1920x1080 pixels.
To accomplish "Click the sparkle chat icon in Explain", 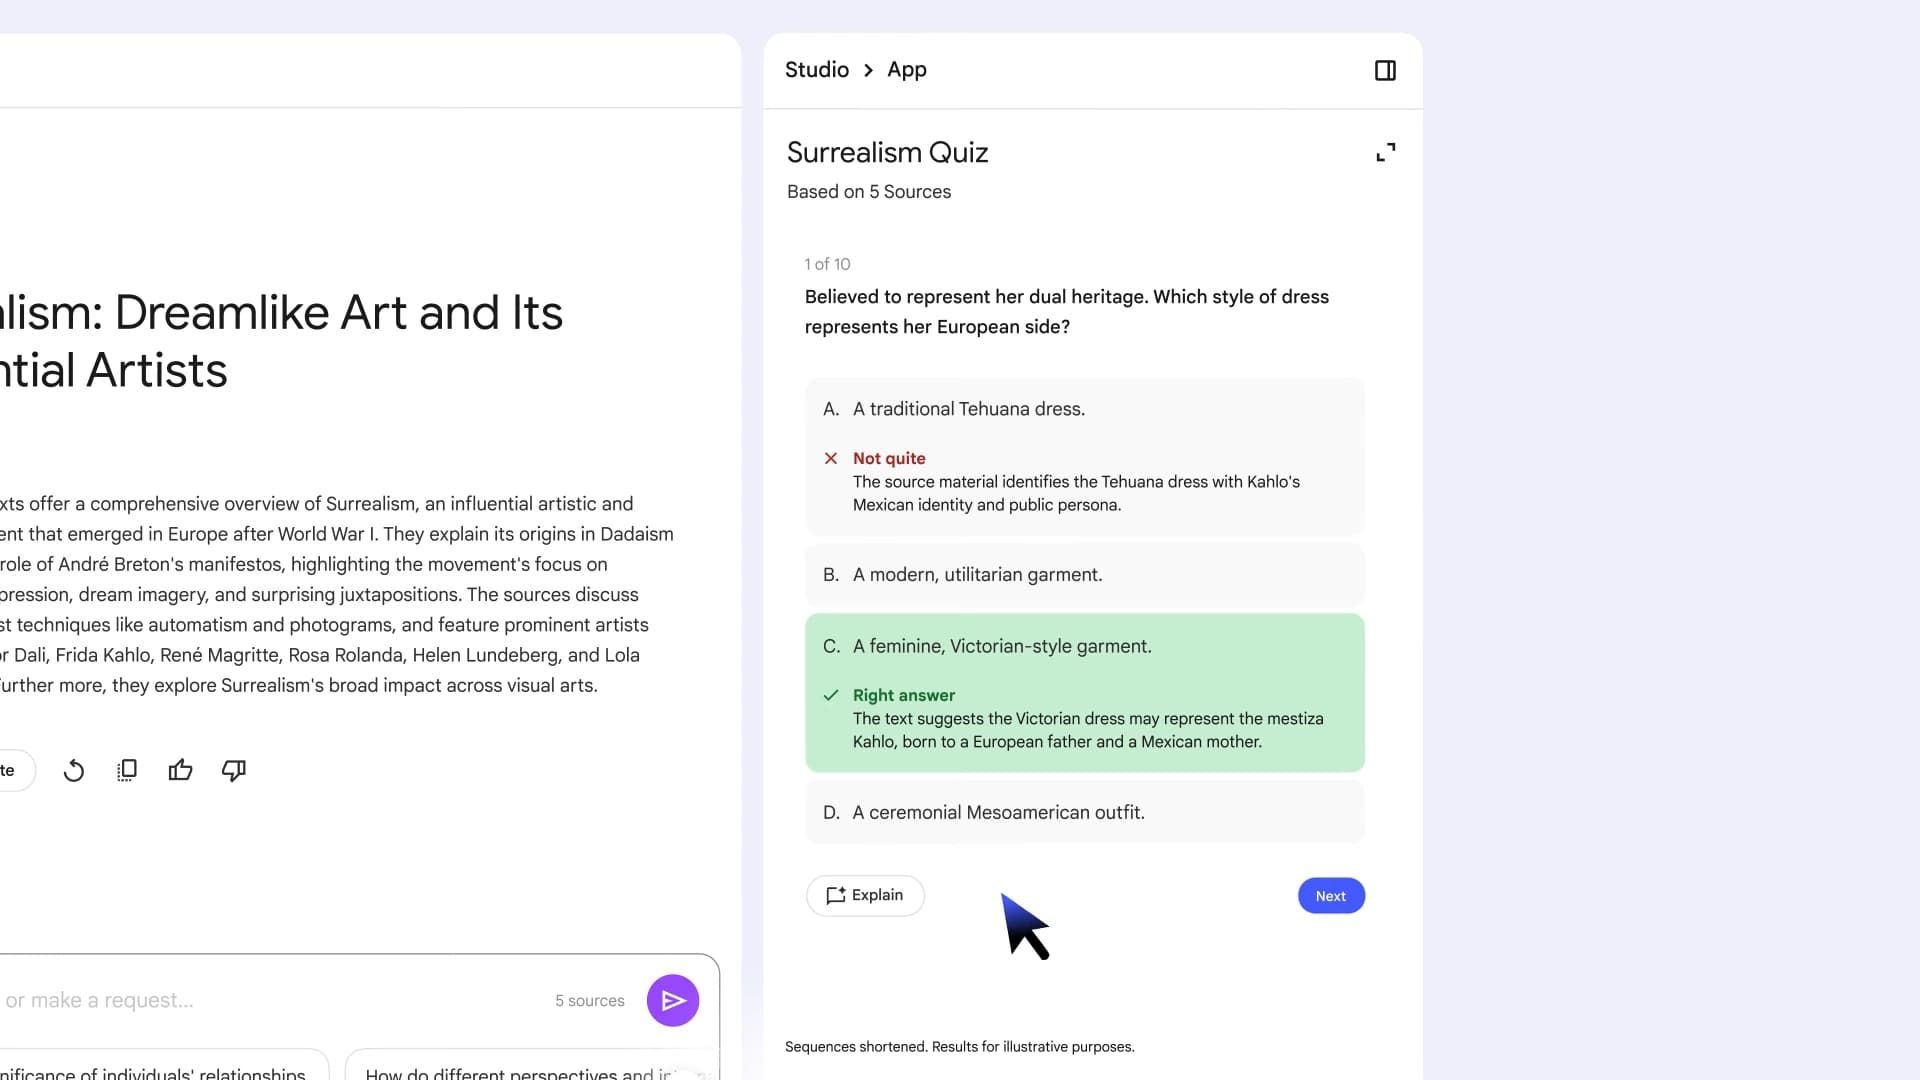I will 836,895.
